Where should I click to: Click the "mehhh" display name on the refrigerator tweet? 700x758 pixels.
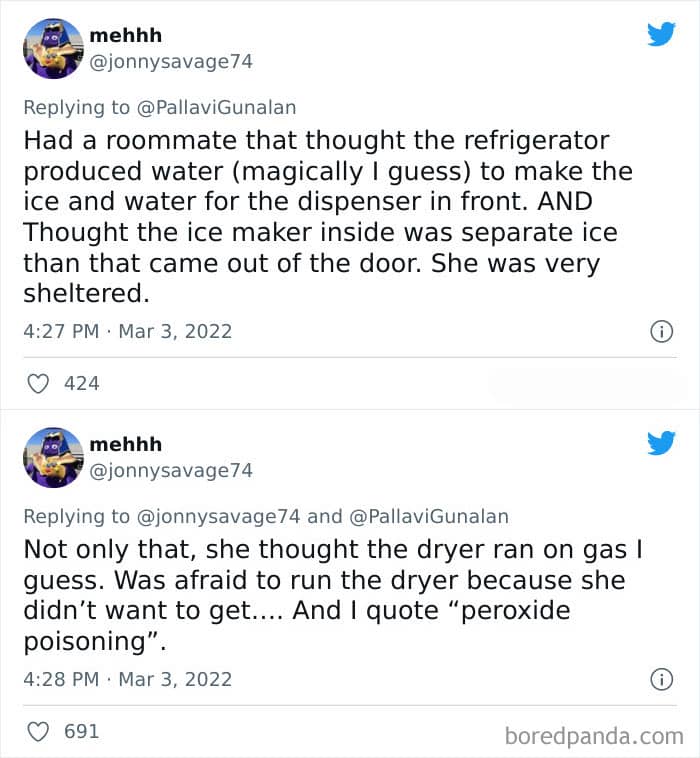(125, 35)
